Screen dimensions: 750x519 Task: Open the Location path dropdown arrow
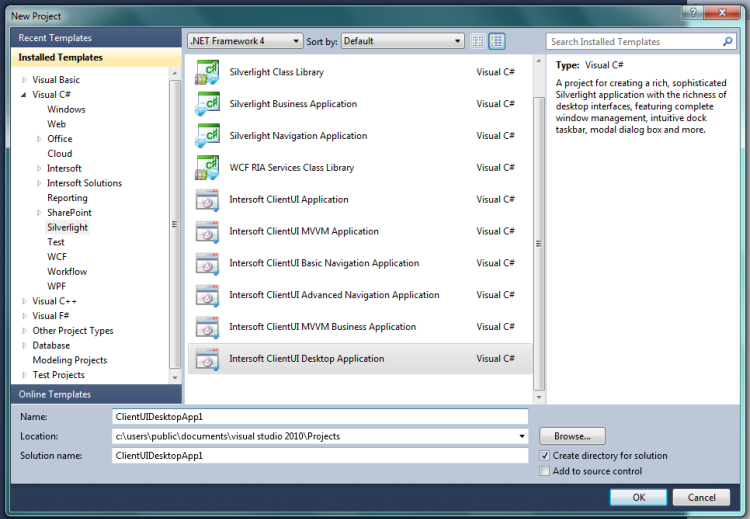(522, 436)
